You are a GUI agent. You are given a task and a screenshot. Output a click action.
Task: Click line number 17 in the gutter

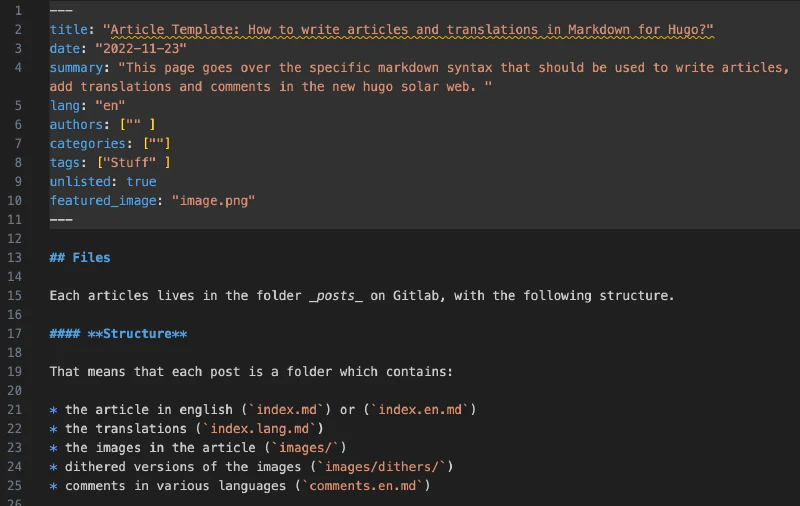pos(14,334)
